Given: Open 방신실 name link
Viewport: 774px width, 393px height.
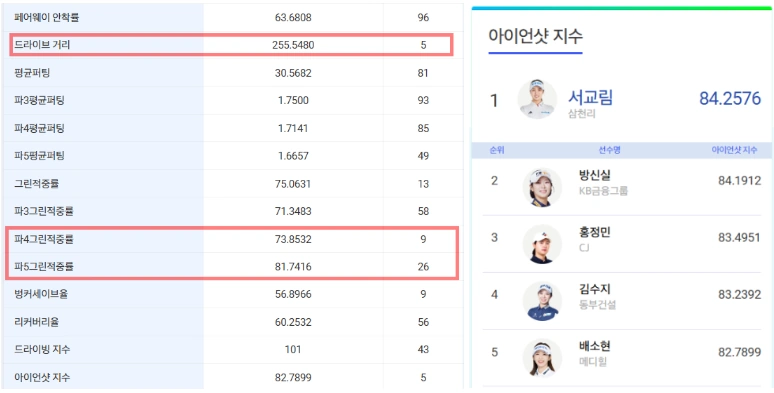Looking at the screenshot, I should 594,175.
